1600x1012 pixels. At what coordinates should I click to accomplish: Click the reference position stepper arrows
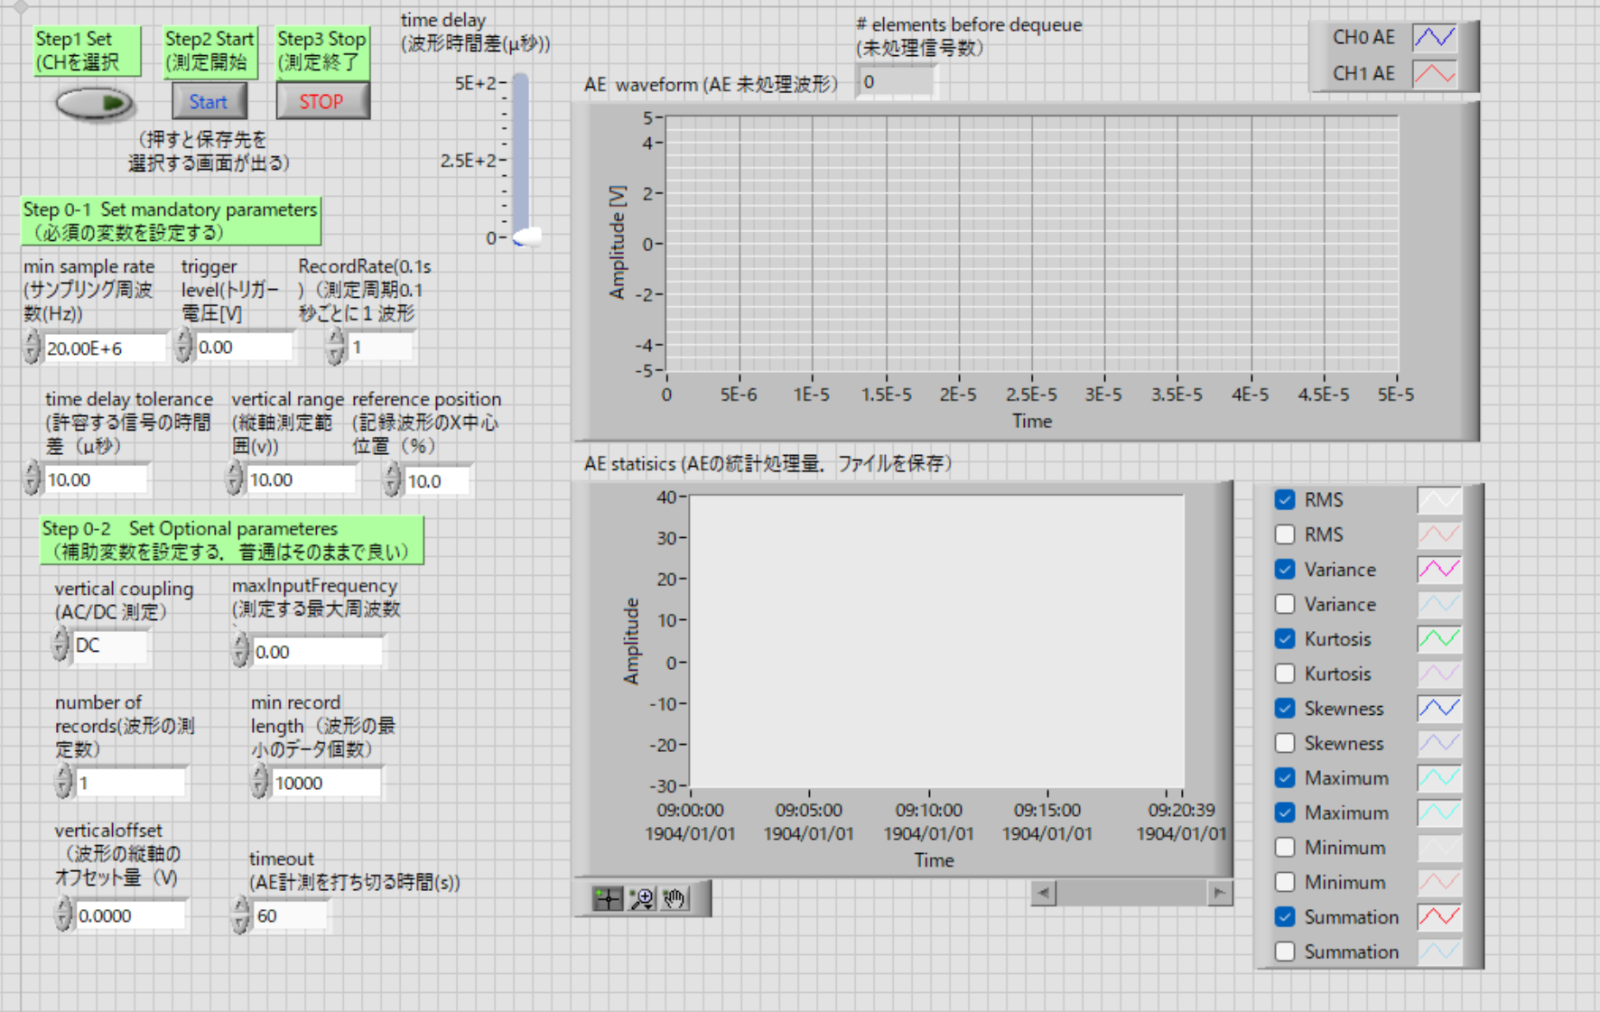(x=393, y=480)
